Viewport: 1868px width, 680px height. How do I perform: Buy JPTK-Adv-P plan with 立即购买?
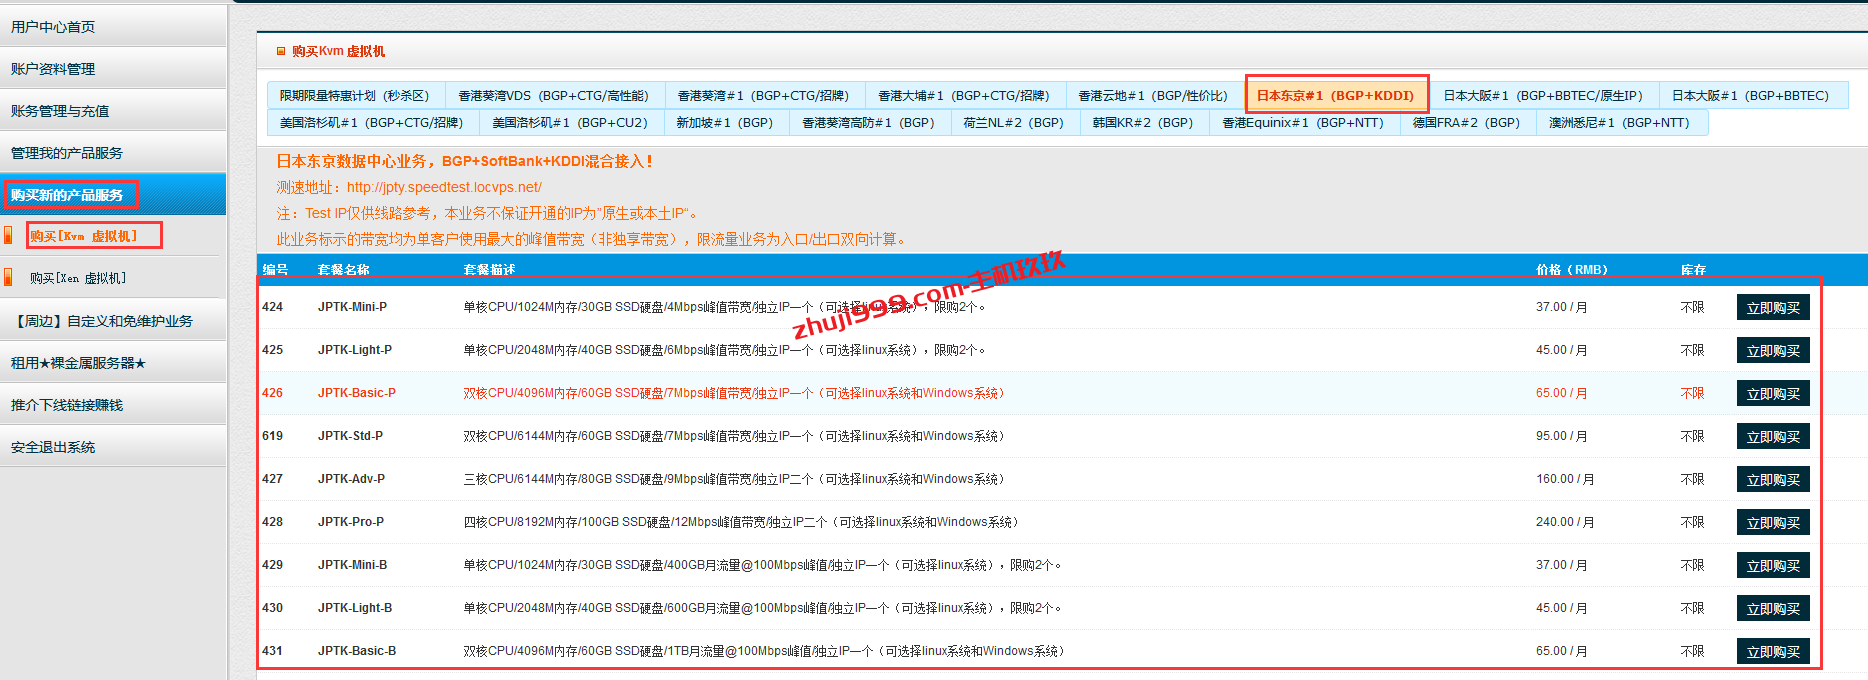click(x=1773, y=480)
